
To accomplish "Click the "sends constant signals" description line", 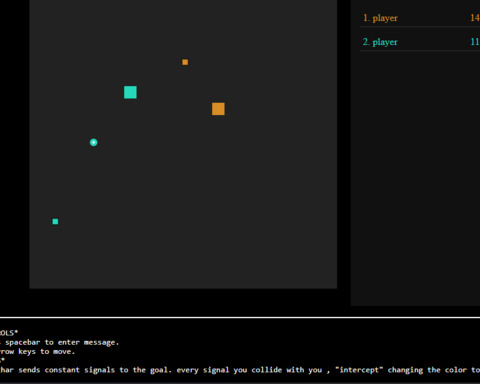I will coord(240,370).
